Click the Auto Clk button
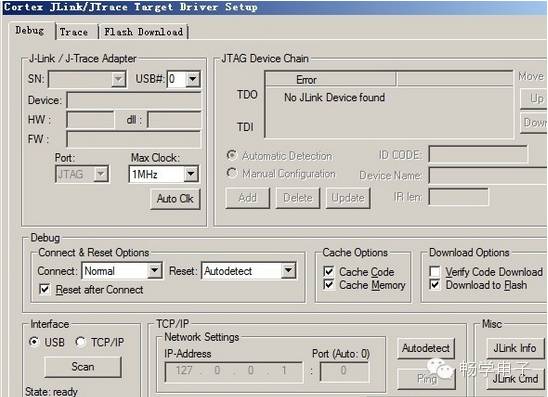The image size is (548, 397). click(x=175, y=198)
